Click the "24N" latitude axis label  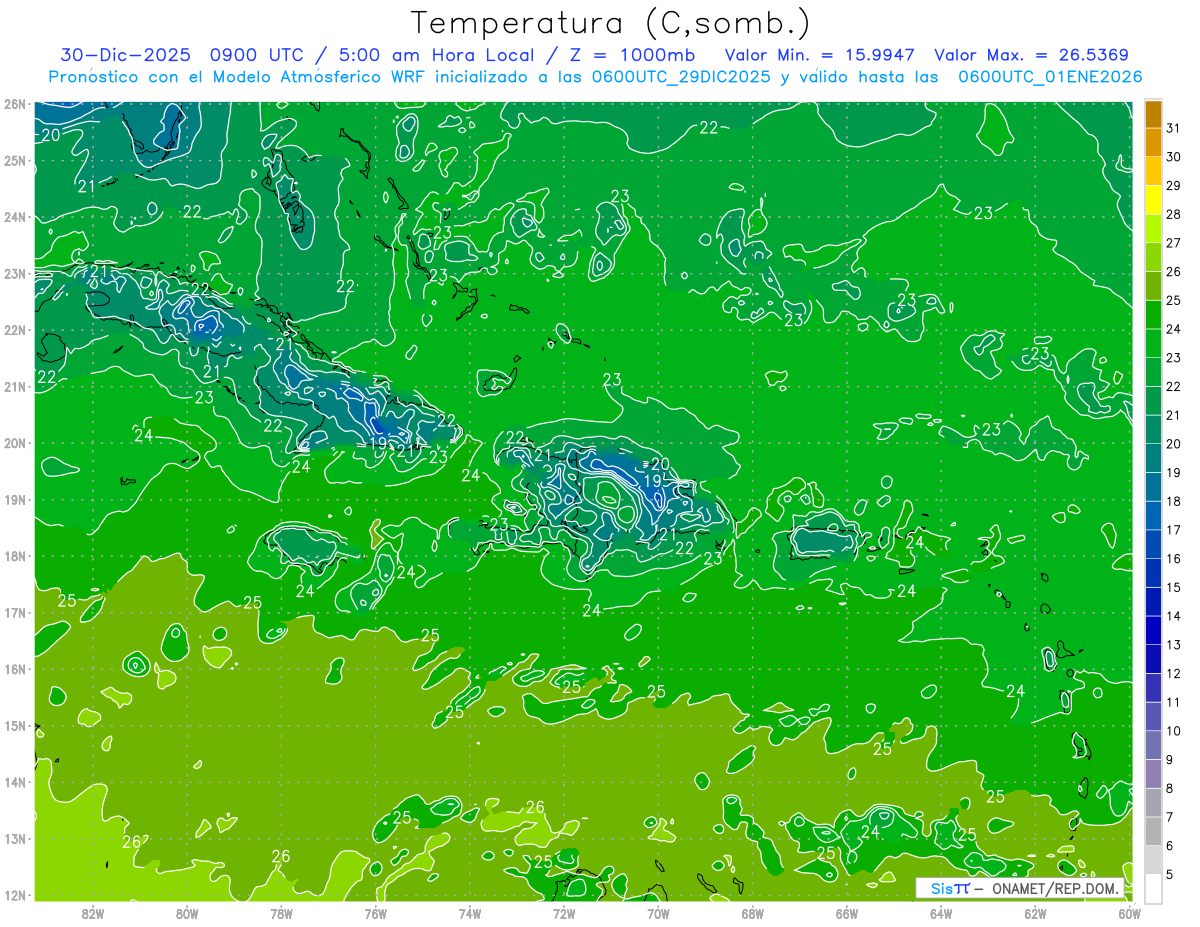(15, 217)
